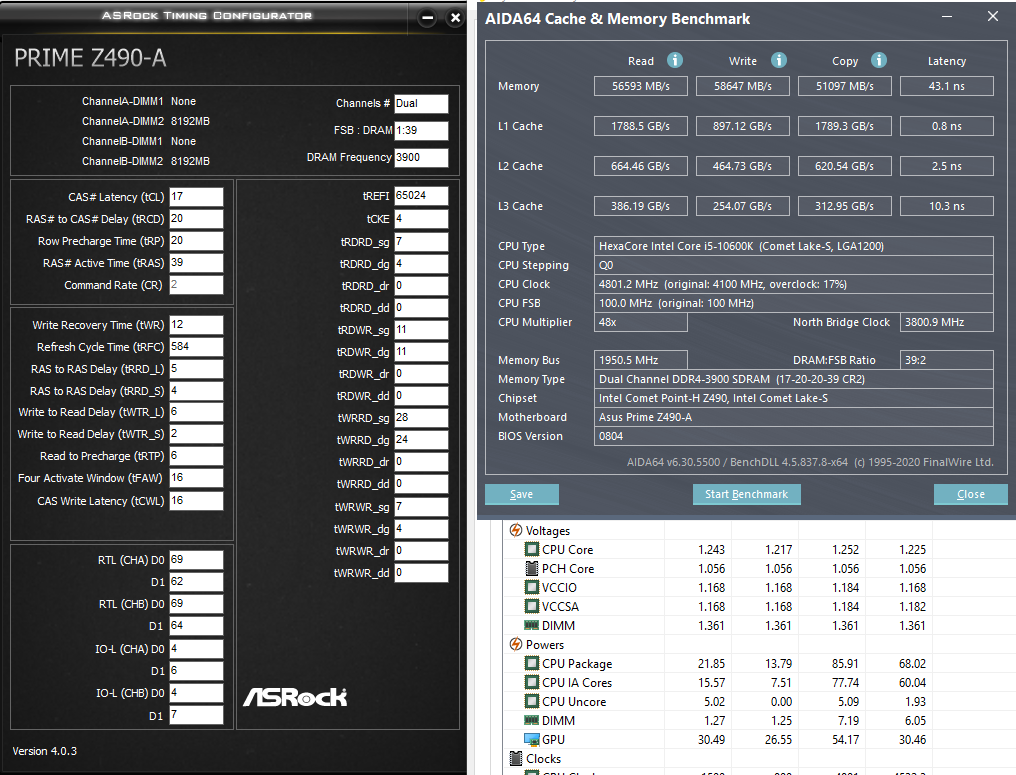Save the benchmark results
Screen dimensions: 1016x775
[x=522, y=494]
